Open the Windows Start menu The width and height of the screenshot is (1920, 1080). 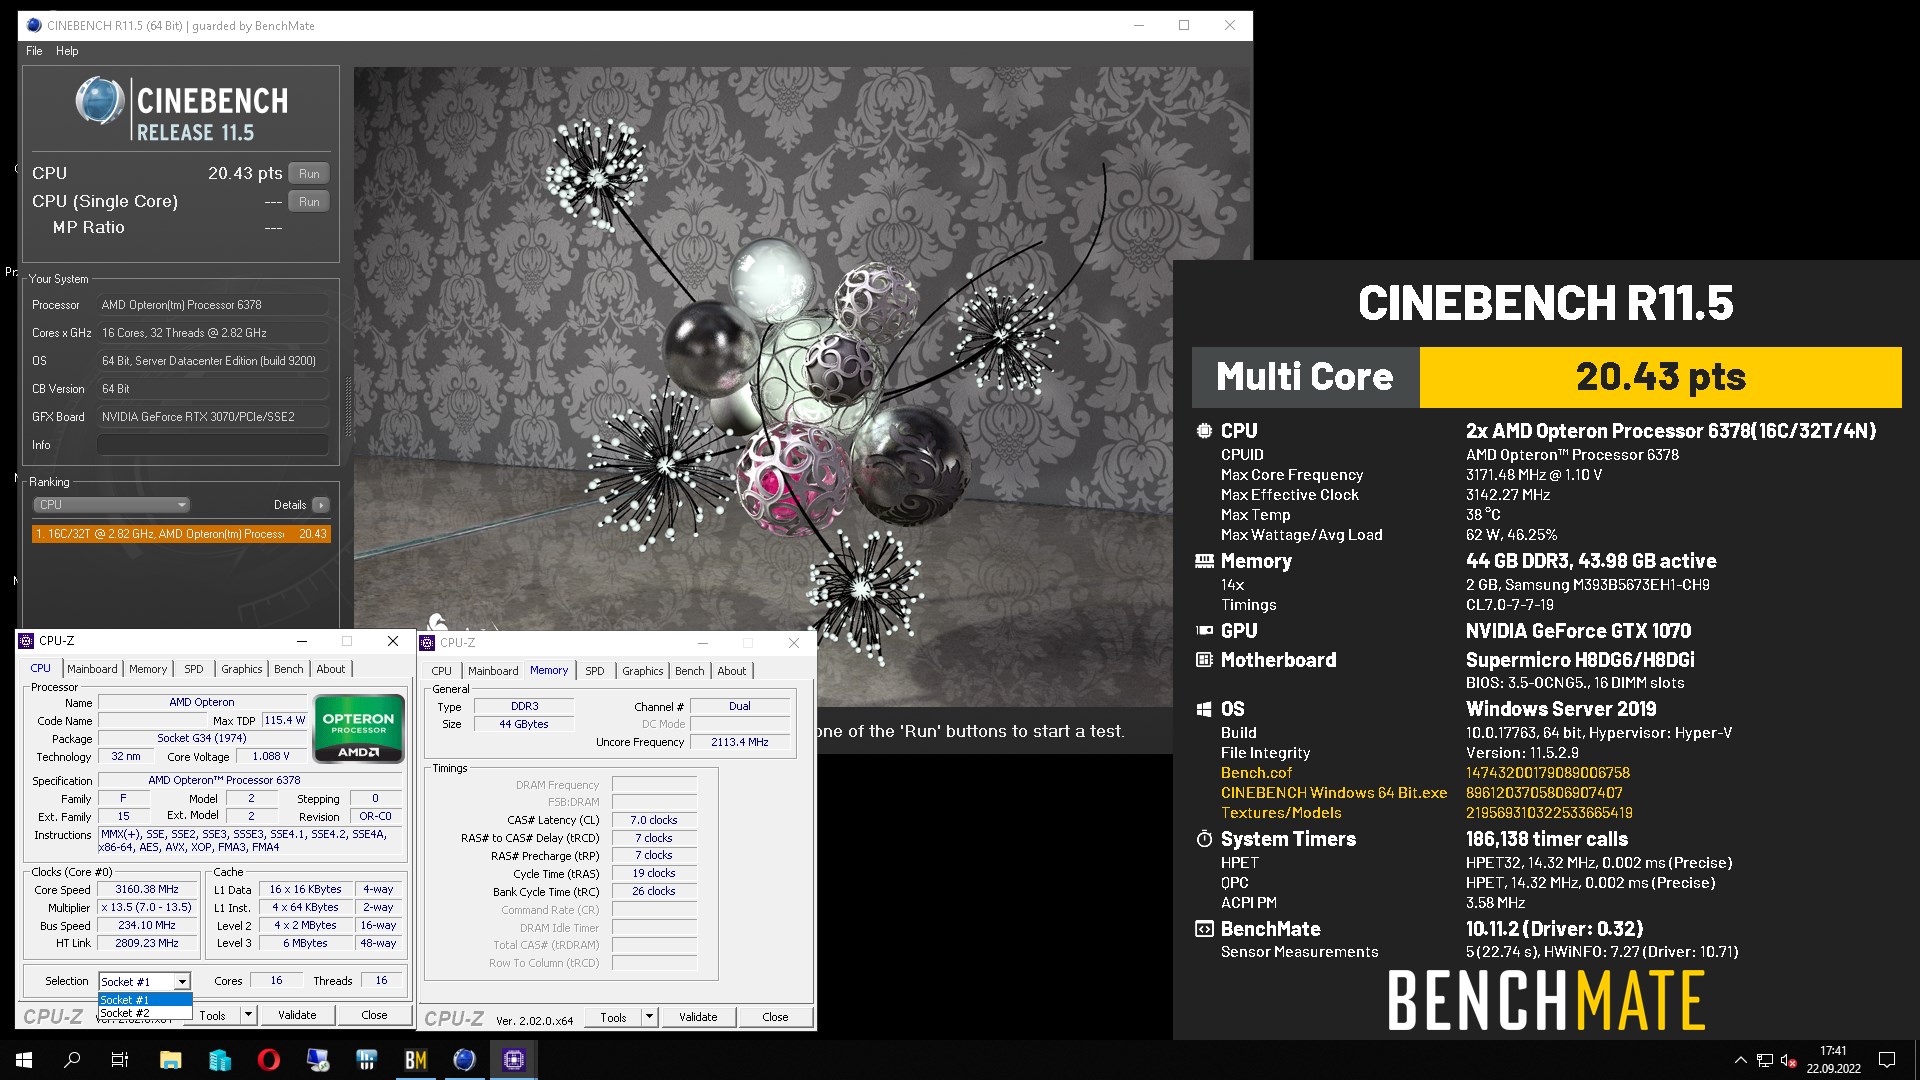(x=24, y=1060)
